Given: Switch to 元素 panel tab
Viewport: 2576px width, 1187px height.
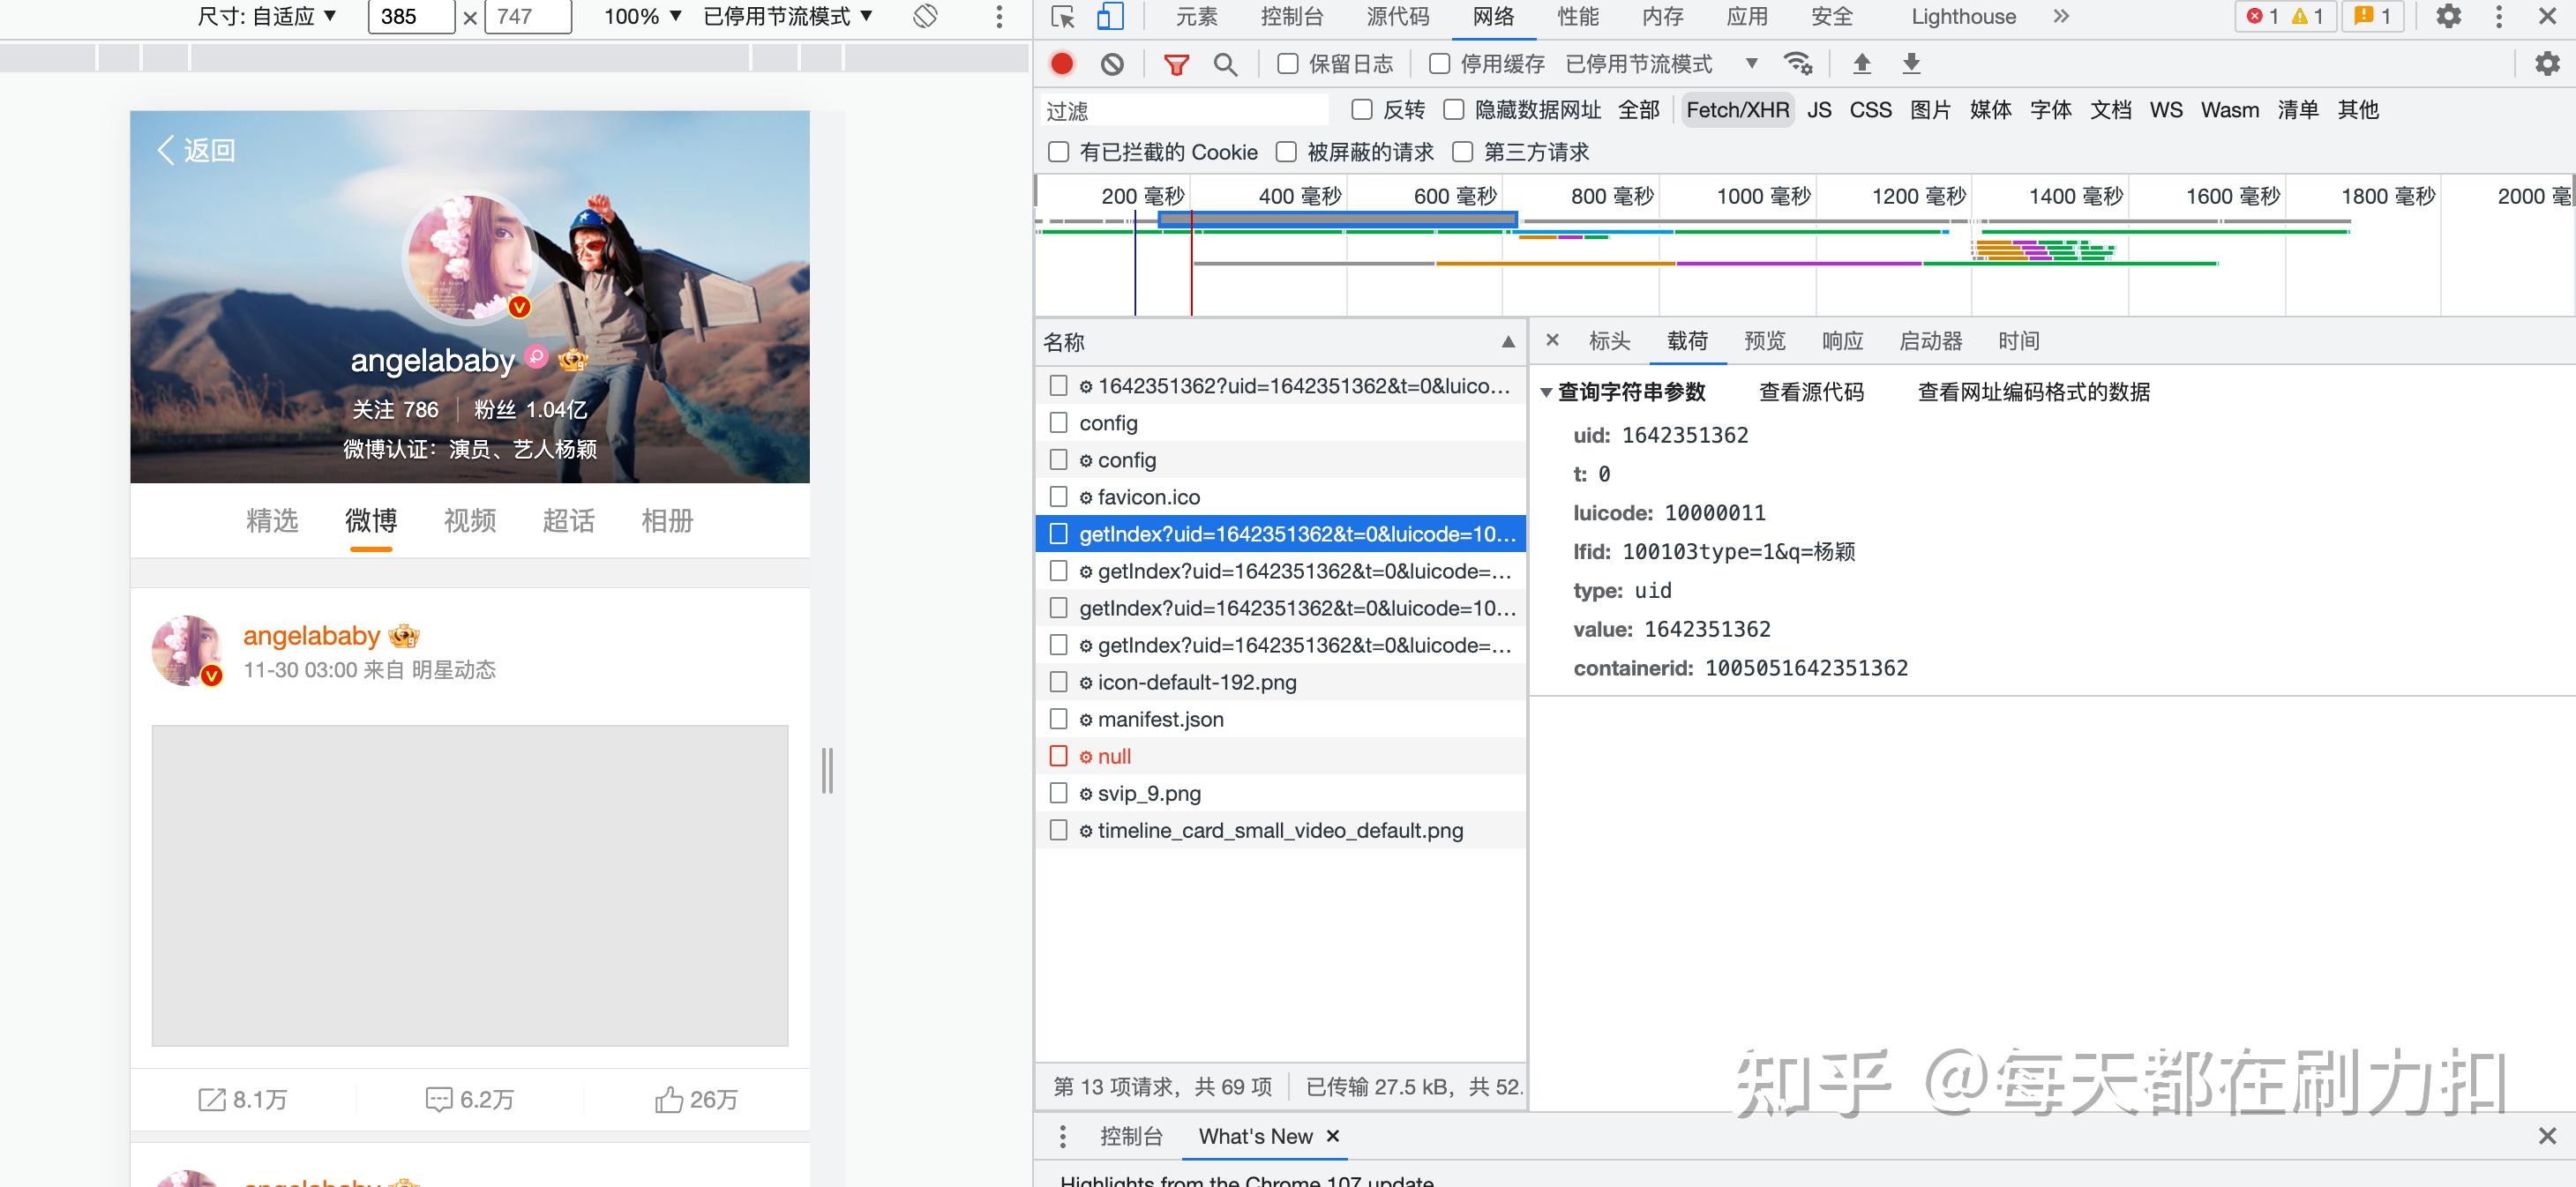Looking at the screenshot, I should [x=1196, y=16].
